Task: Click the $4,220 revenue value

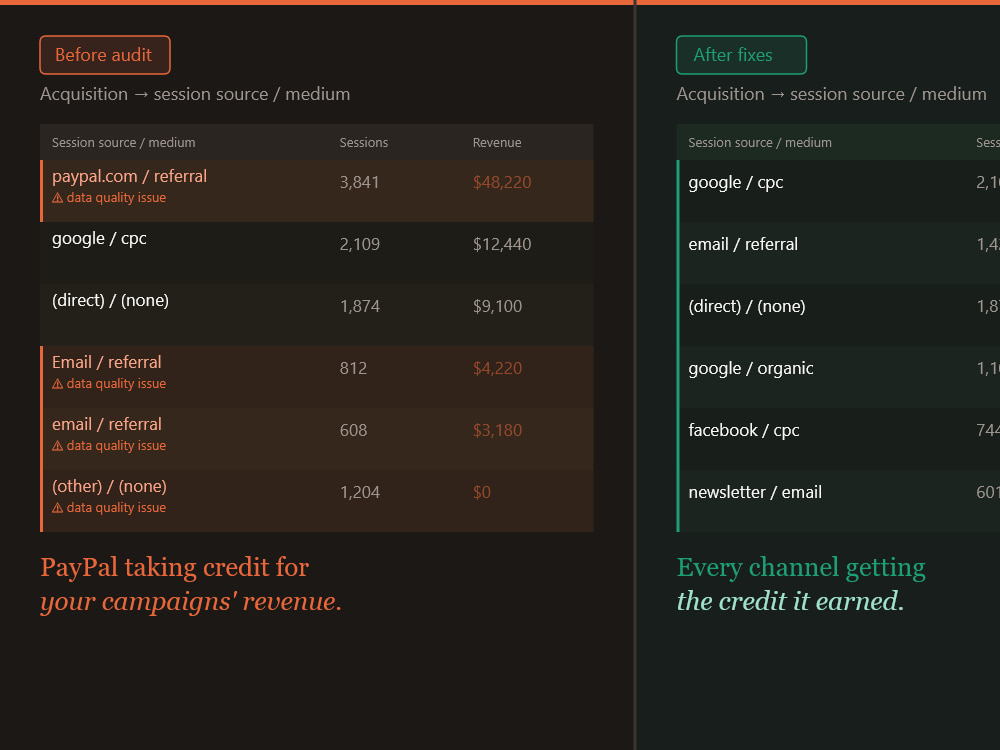Action: tap(497, 368)
